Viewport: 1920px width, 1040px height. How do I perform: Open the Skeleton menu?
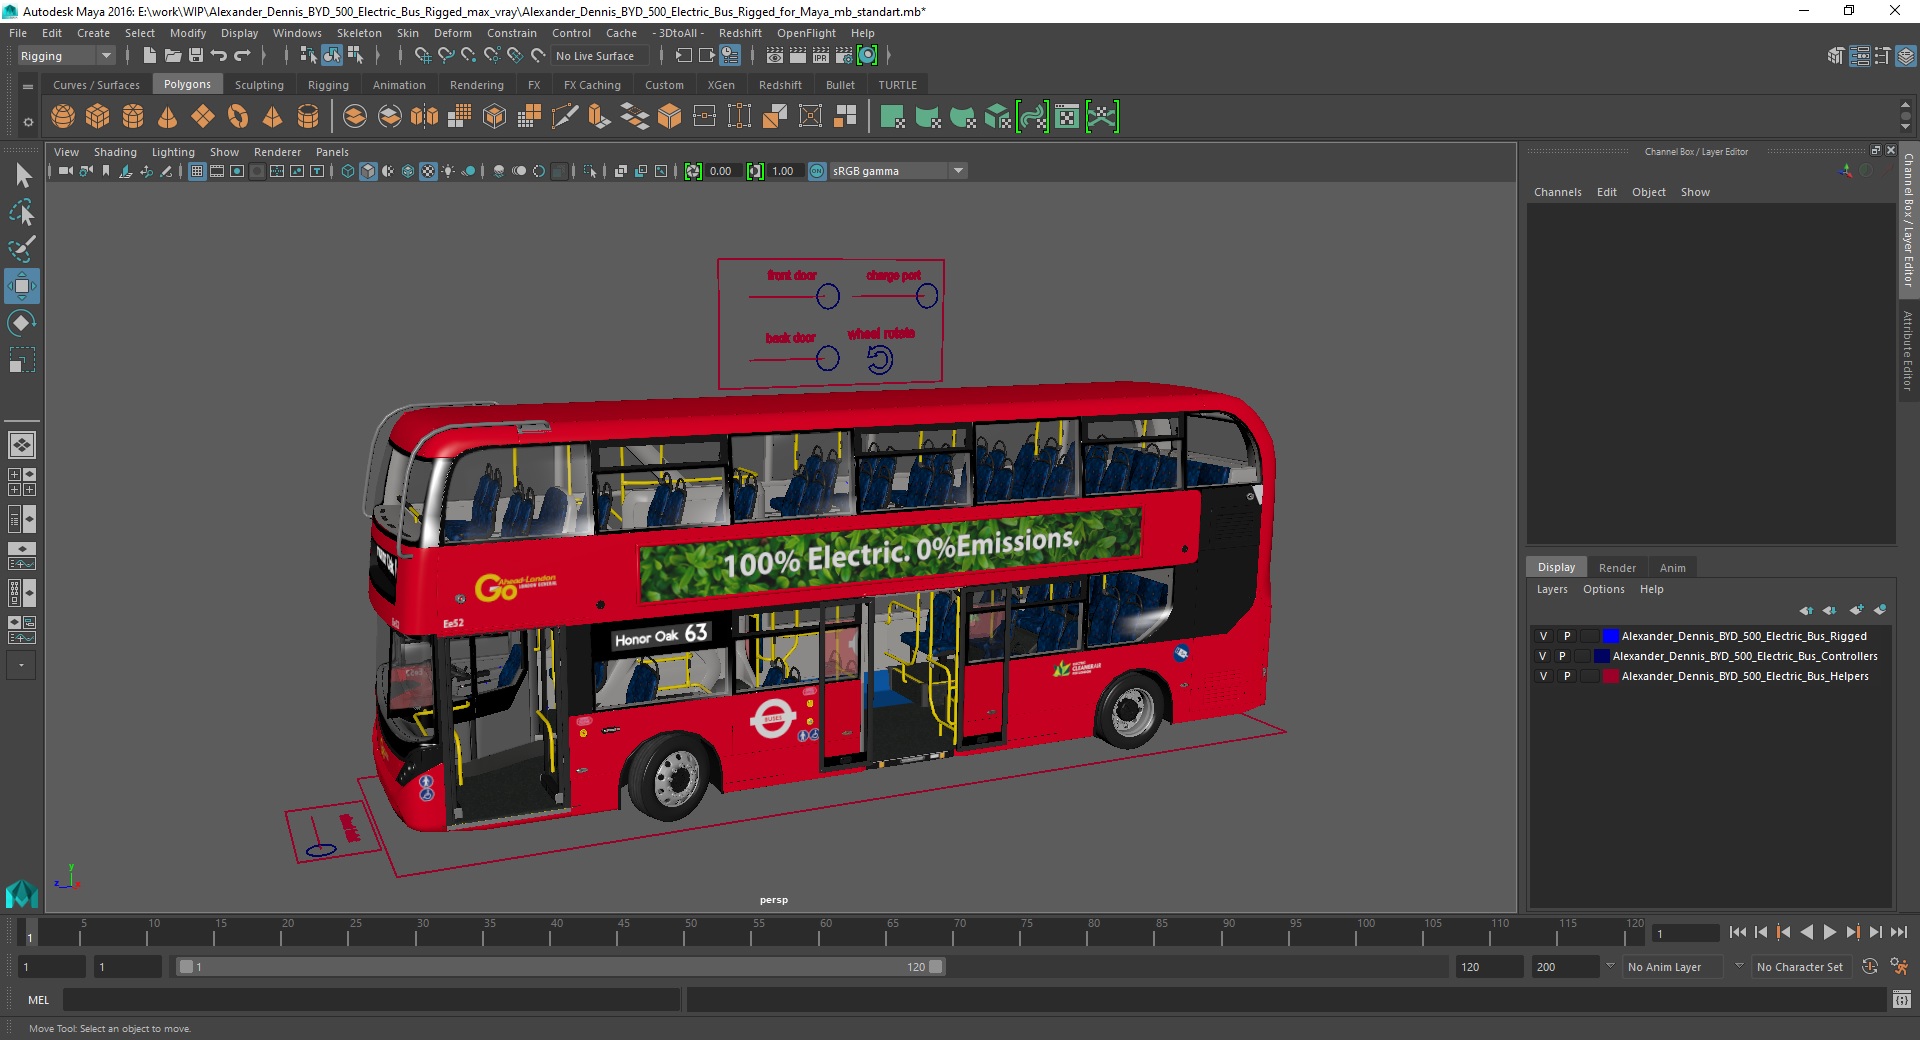click(359, 33)
